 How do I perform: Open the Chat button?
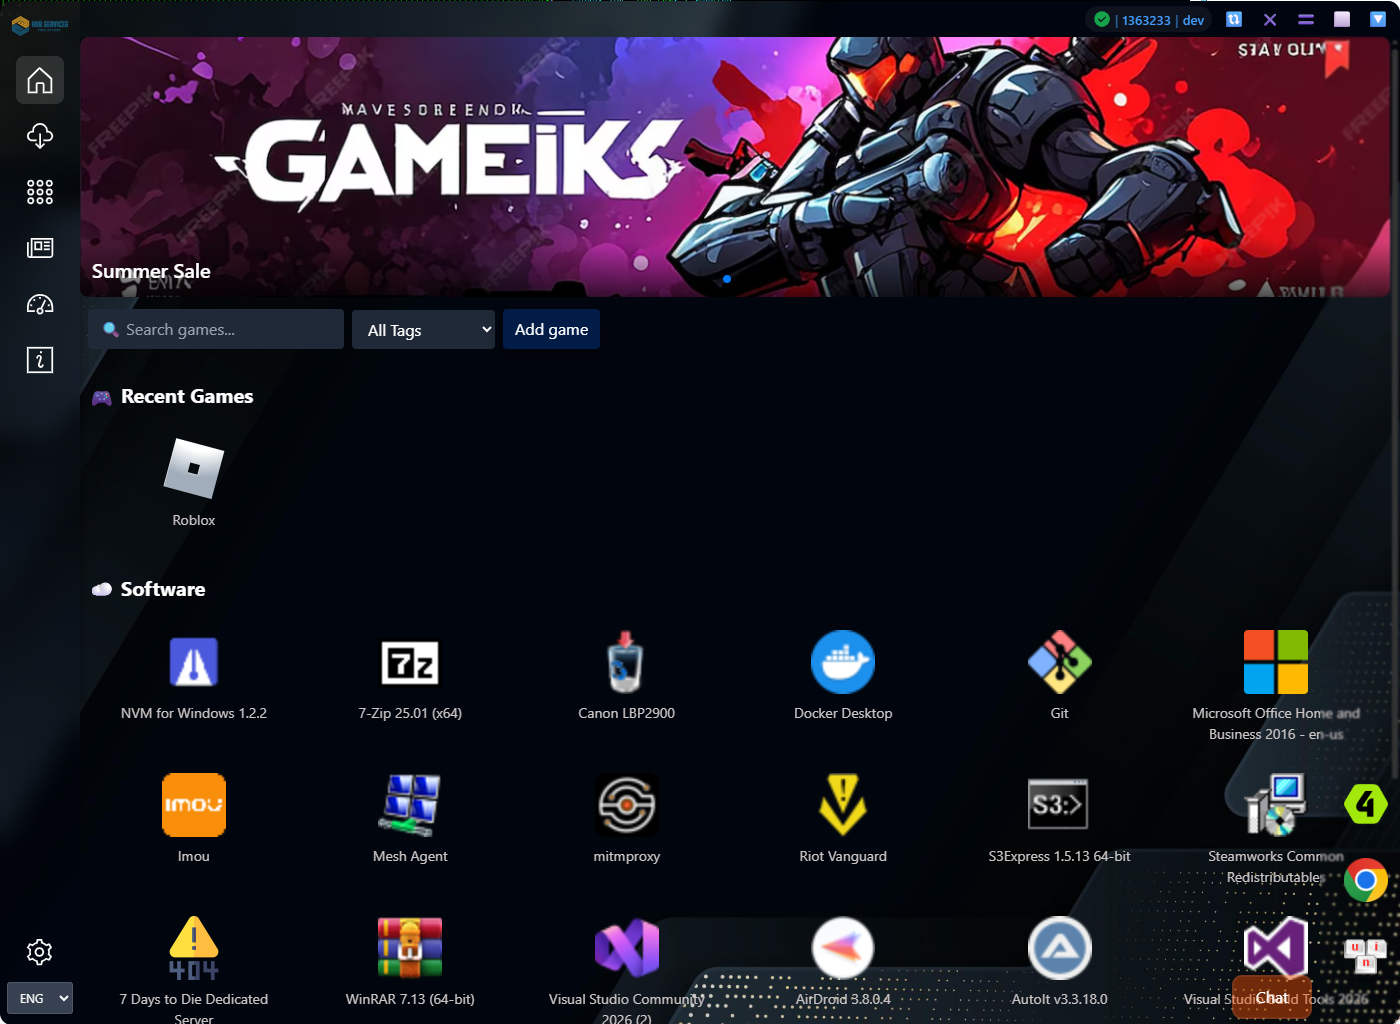click(x=1271, y=998)
